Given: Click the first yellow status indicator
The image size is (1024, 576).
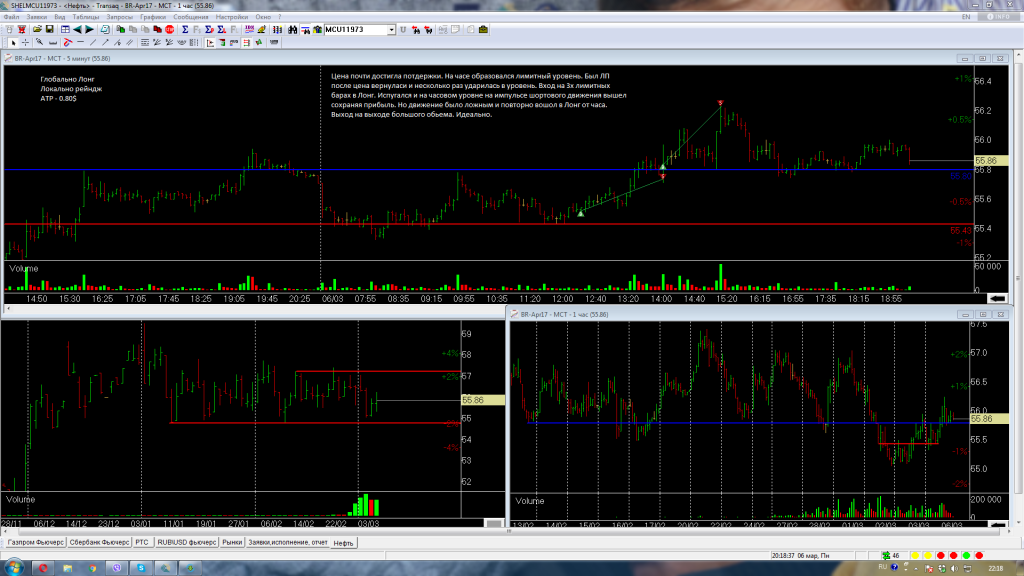Looking at the screenshot, I should pyautogui.click(x=915, y=555).
